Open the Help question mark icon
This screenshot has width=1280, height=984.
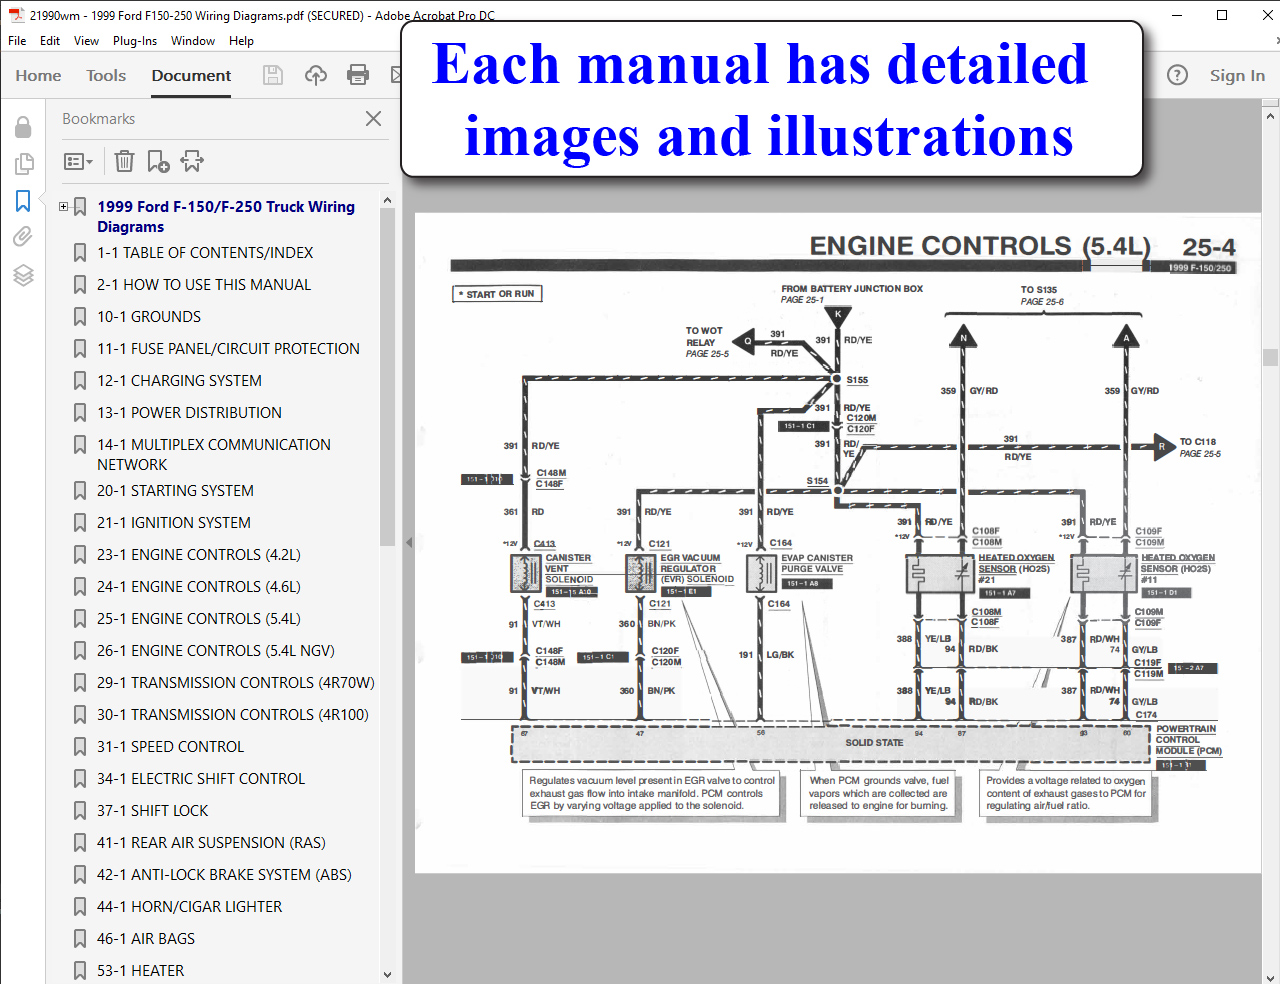[x=1178, y=75]
